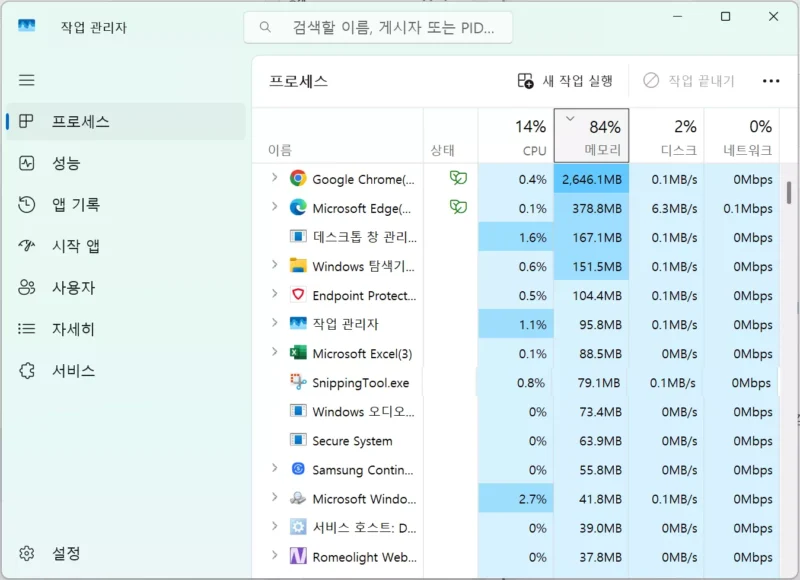Sort by the 이름 column header
Image resolution: width=800 pixels, height=580 pixels.
tap(338, 136)
